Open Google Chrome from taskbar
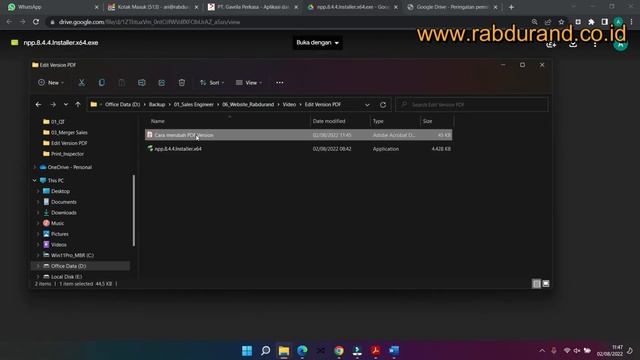Screen dimensions: 640x360 click(339, 351)
